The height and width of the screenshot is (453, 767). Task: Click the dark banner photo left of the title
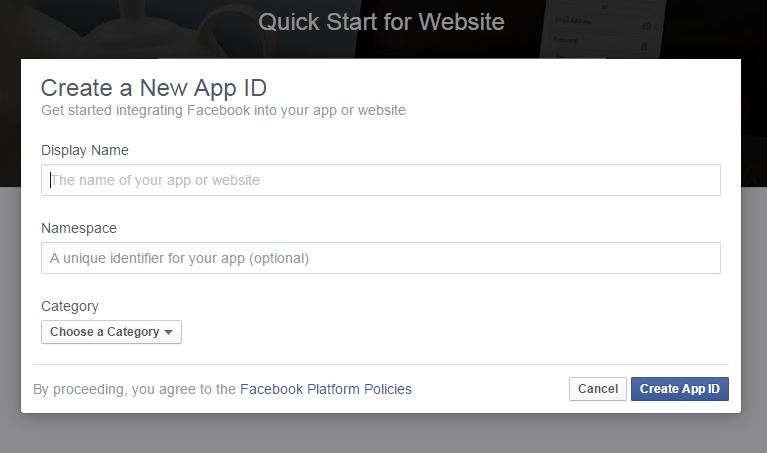click(120, 25)
